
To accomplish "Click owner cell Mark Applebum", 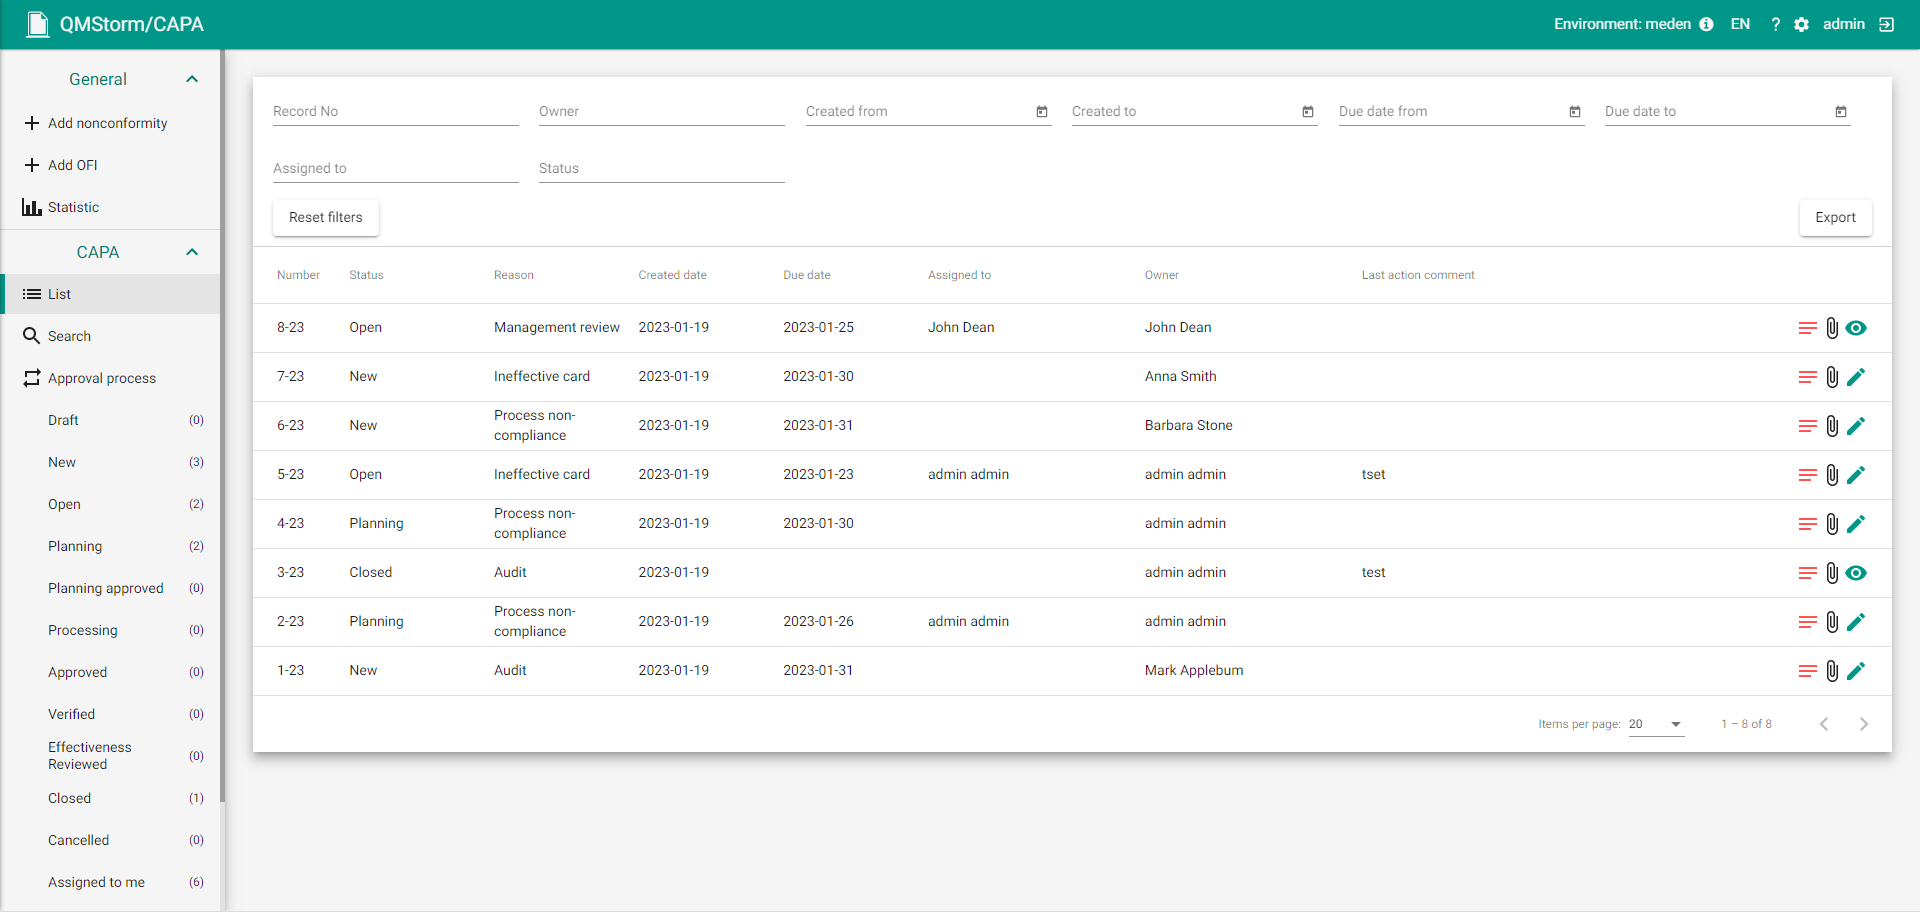I will [1194, 671].
